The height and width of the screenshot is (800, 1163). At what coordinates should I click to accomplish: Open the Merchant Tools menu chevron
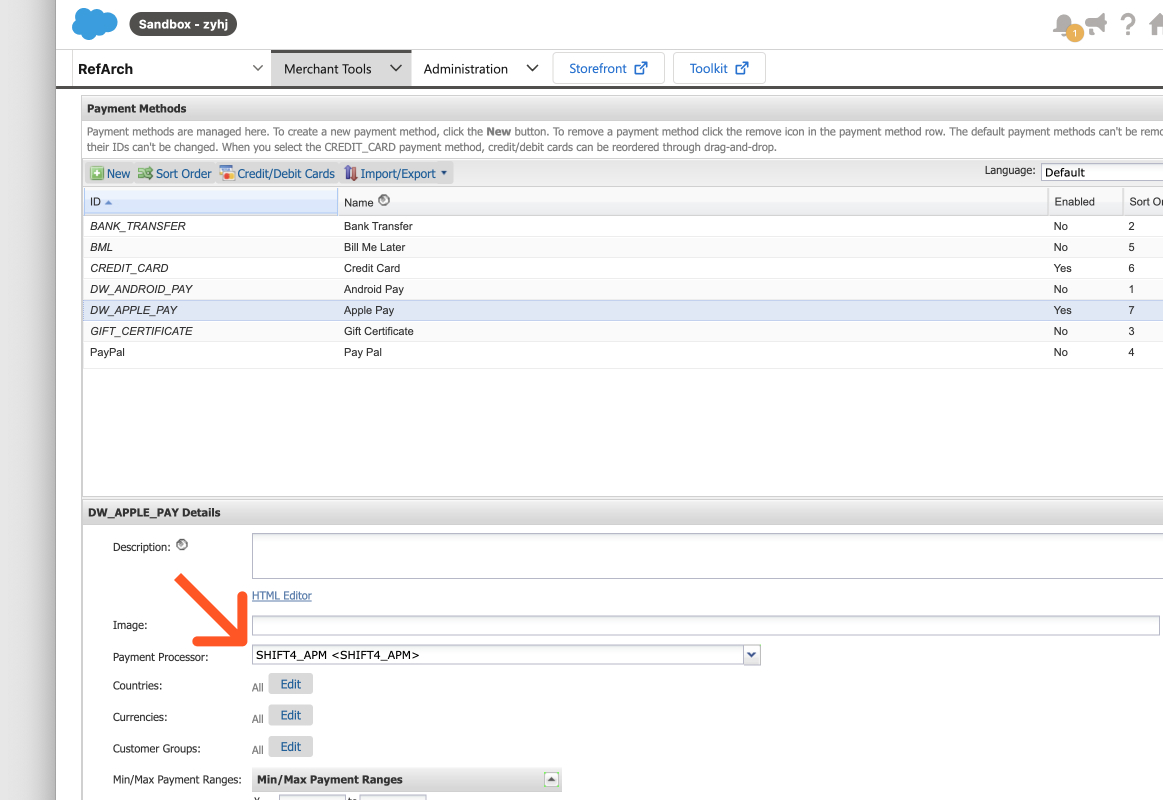[396, 68]
